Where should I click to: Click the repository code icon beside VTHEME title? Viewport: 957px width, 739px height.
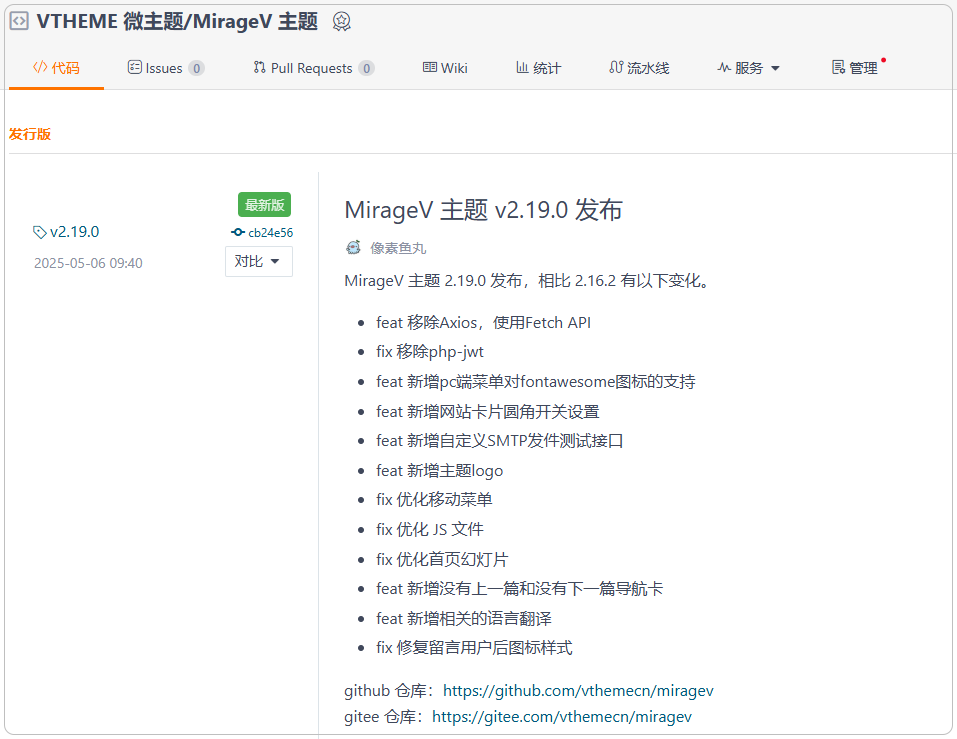20,21
